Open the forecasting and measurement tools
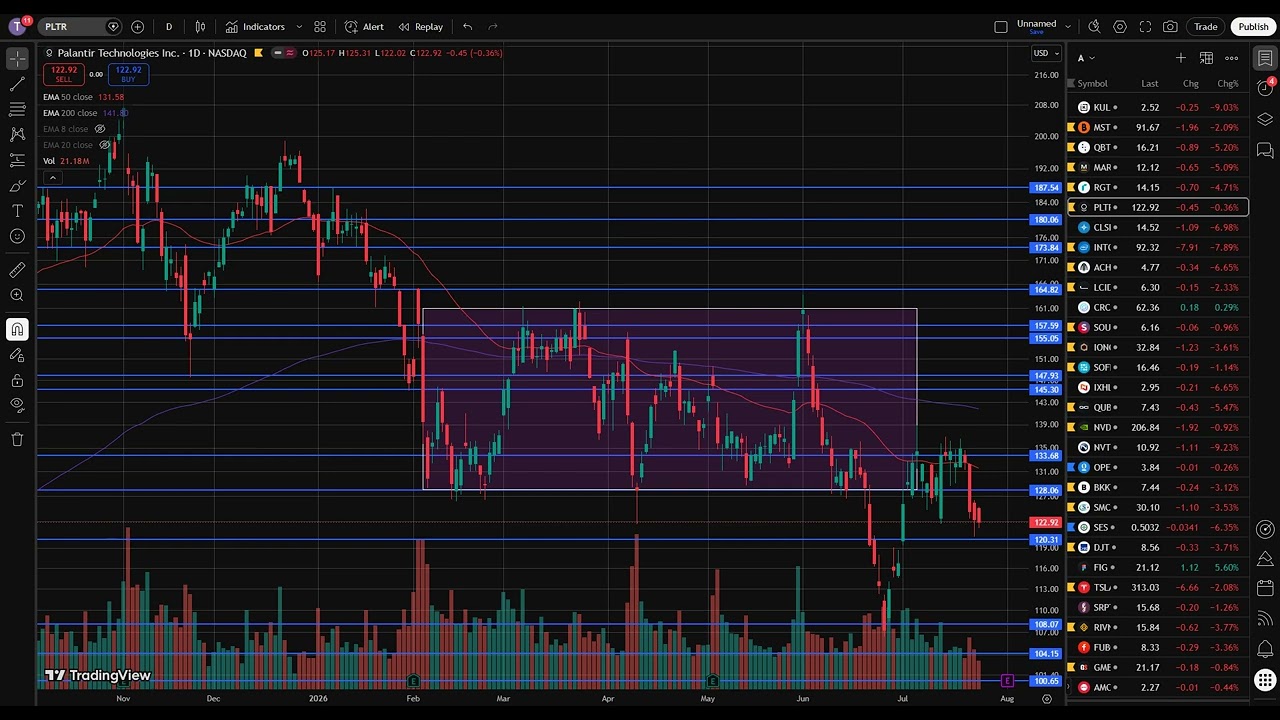The height and width of the screenshot is (720, 1280). 17,160
